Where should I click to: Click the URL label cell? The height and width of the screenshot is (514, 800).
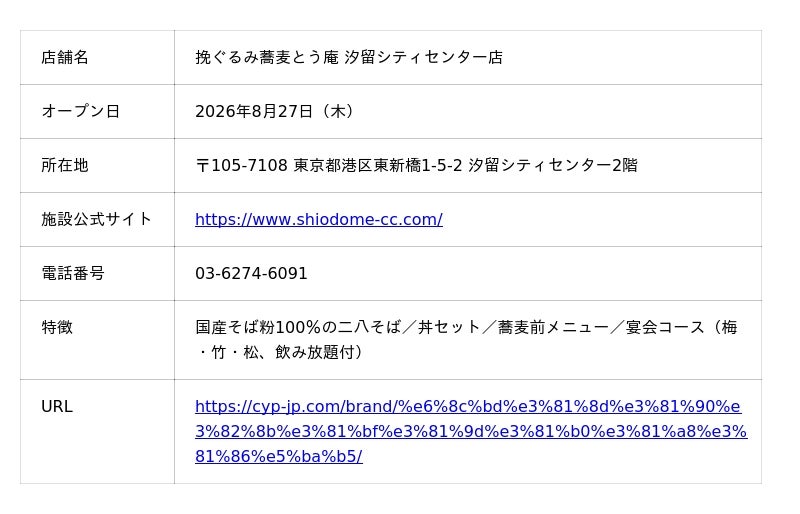[x=97, y=431]
